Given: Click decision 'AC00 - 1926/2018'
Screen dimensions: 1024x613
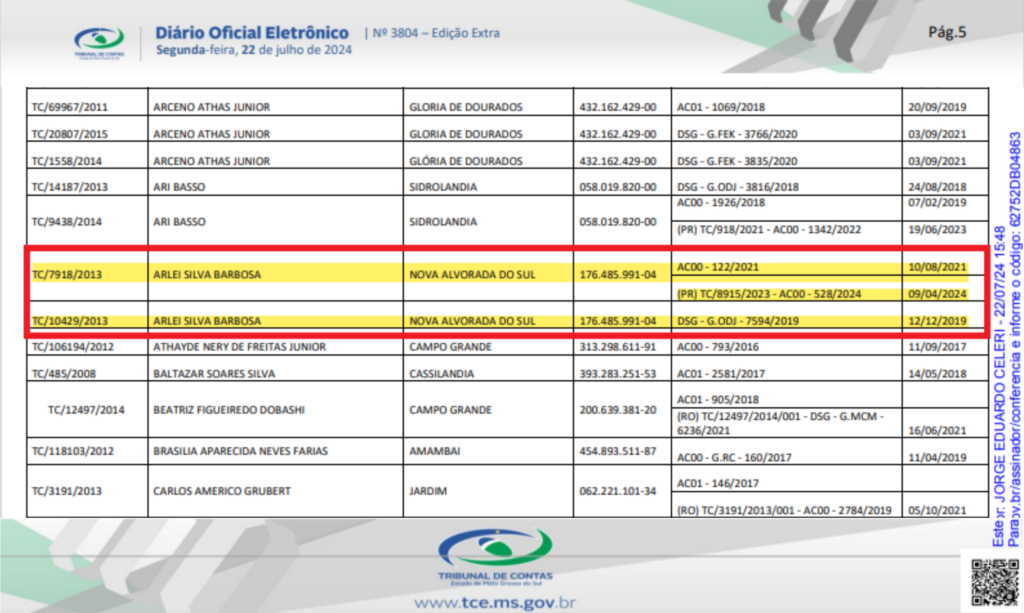Looking at the screenshot, I should [x=721, y=203].
